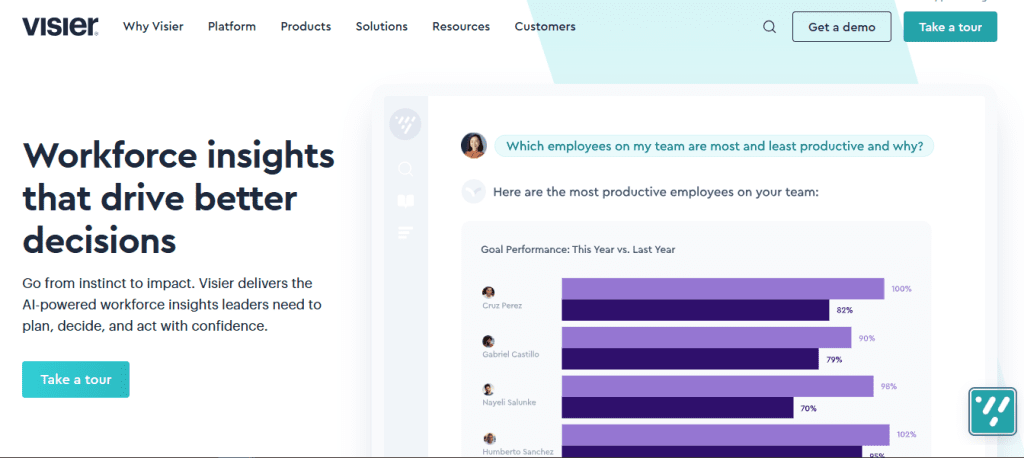Screen dimensions: 1024x458
Task: Click the assistant icon beside the answer
Action: pos(473,192)
